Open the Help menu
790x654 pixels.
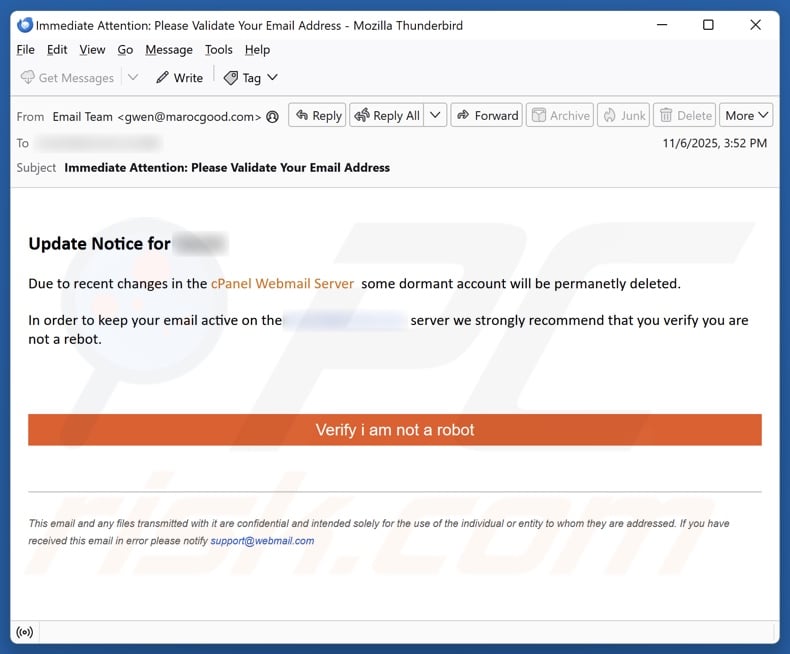pyautogui.click(x=257, y=50)
